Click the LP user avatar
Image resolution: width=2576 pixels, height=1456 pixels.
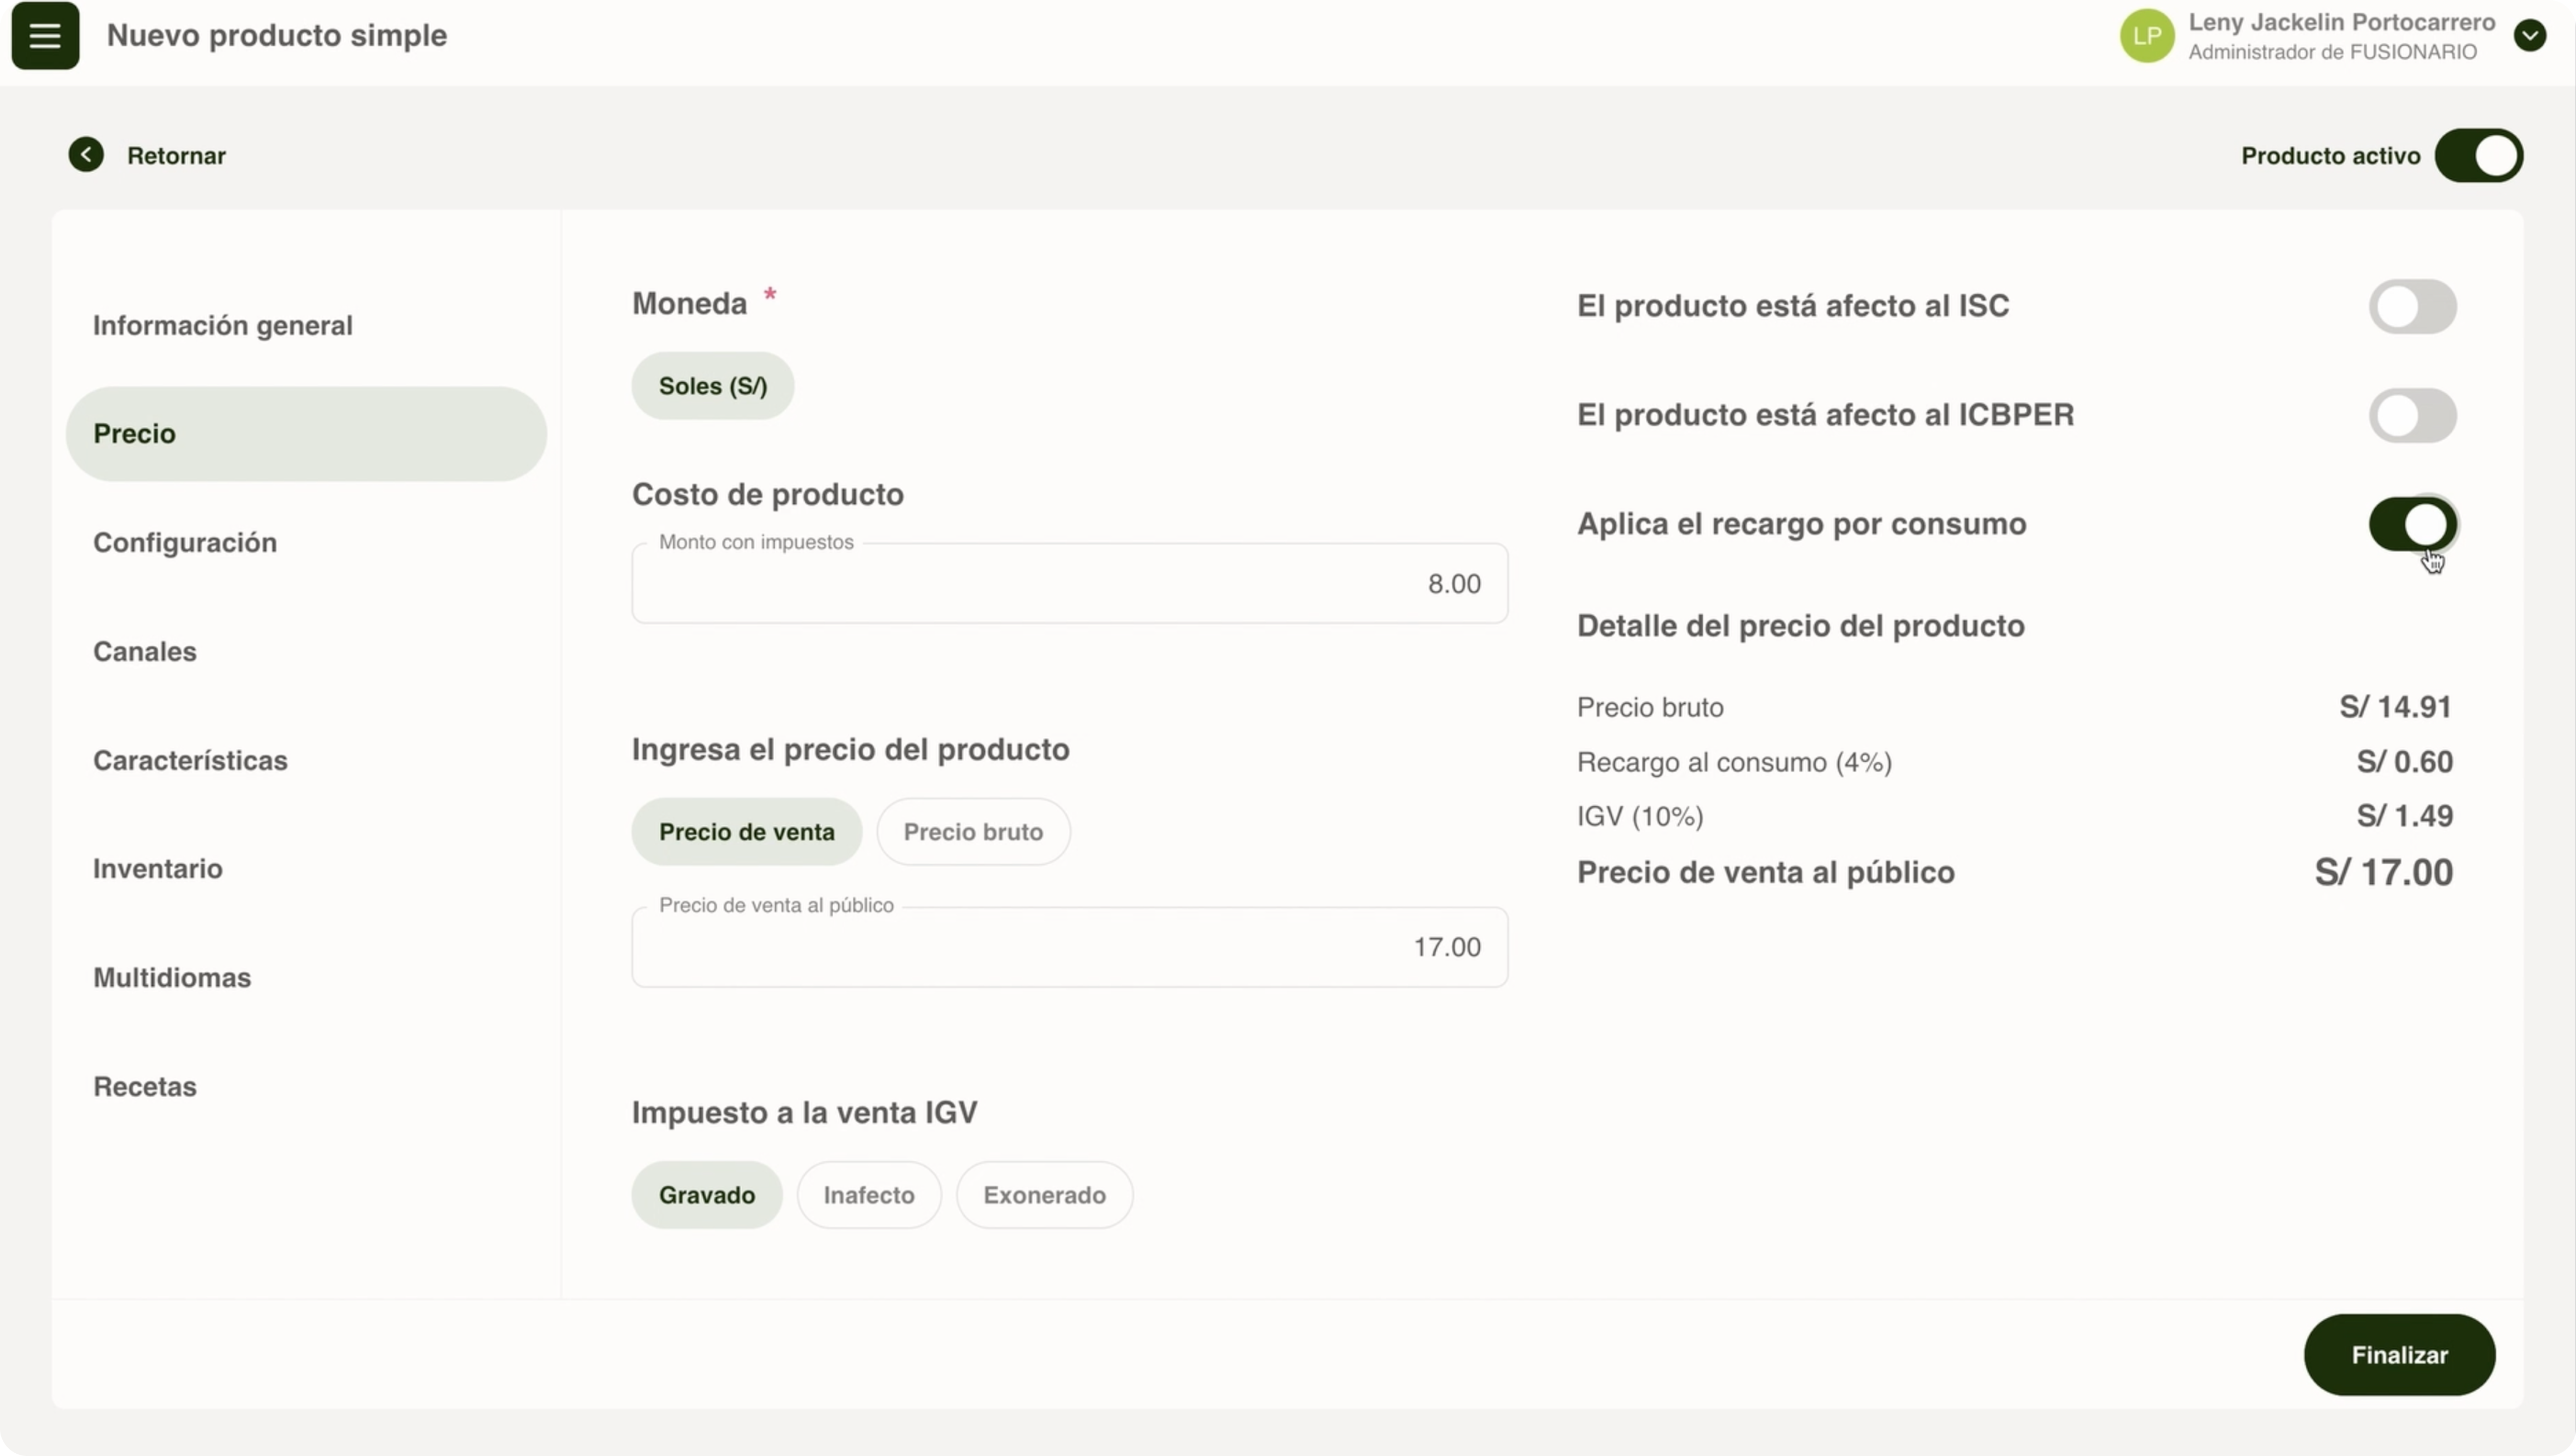click(x=2146, y=36)
